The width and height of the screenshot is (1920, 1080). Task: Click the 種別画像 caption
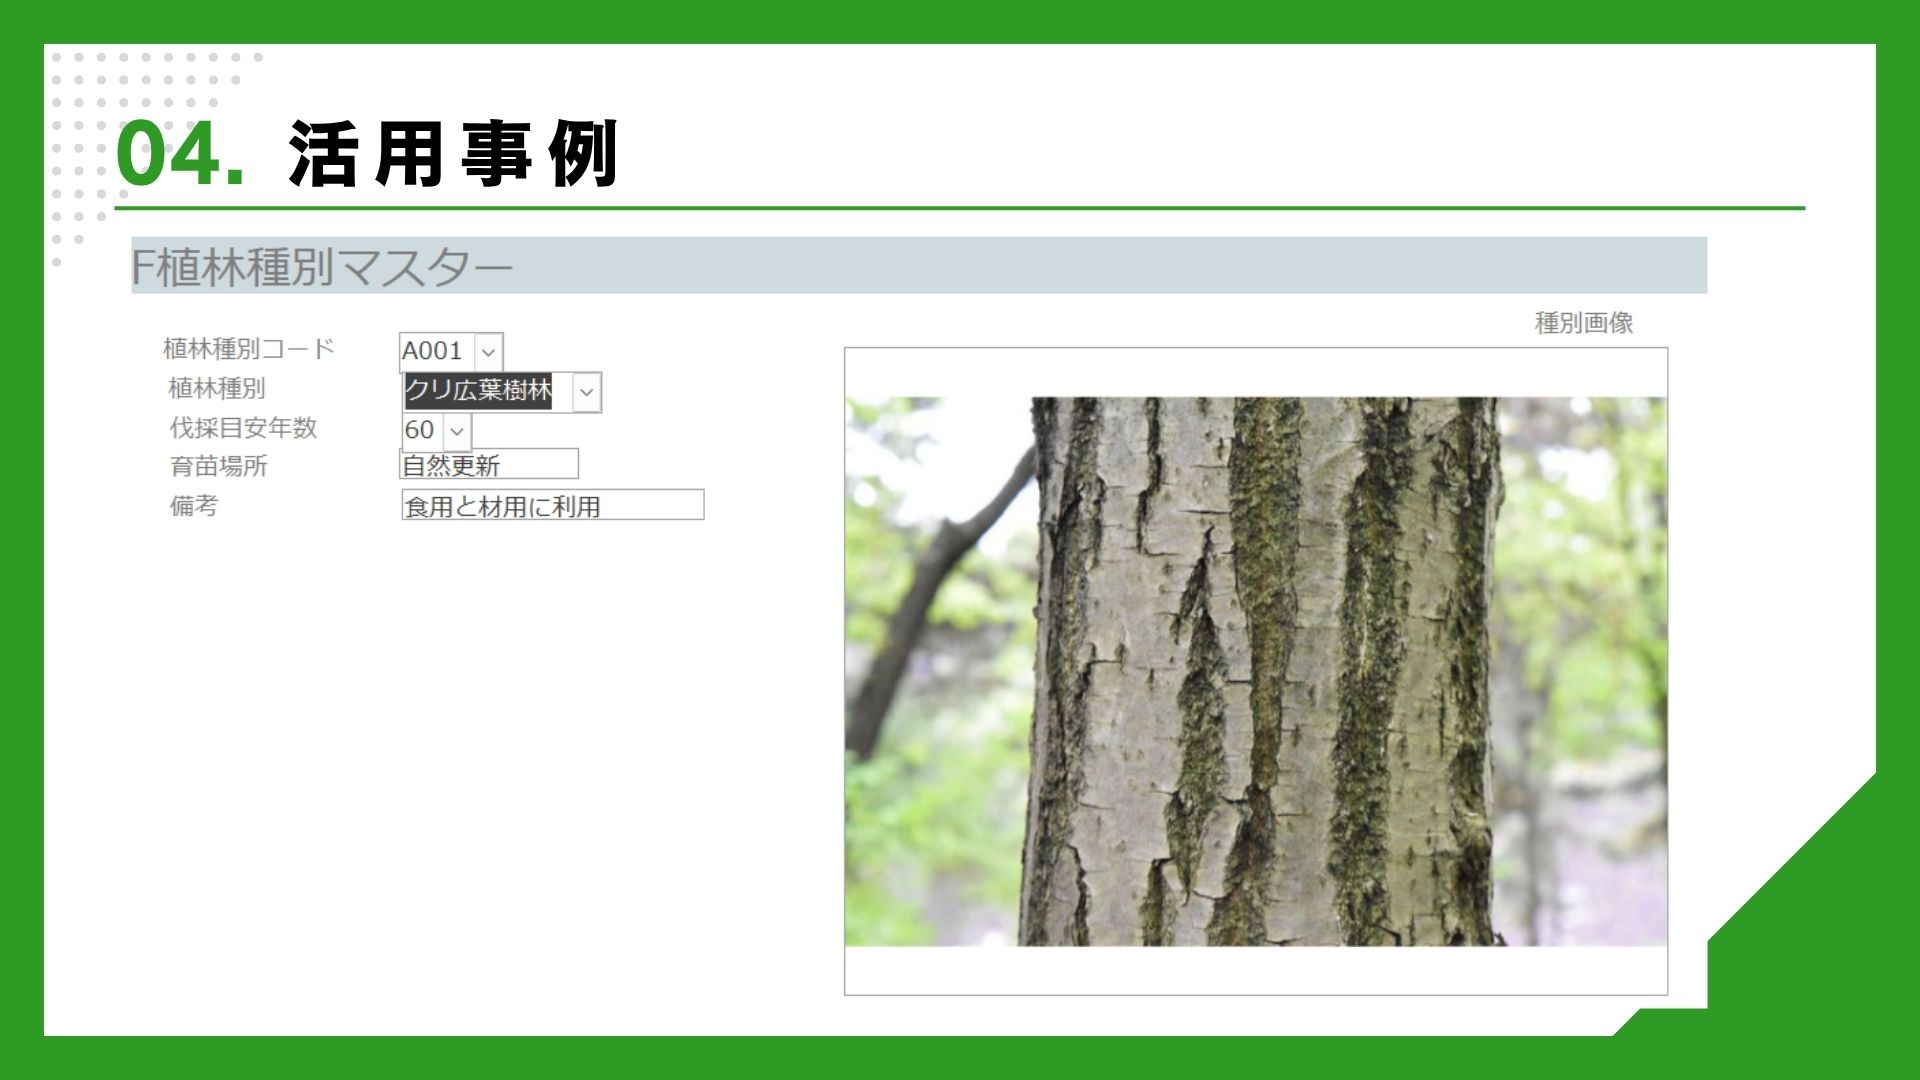click(x=1583, y=322)
